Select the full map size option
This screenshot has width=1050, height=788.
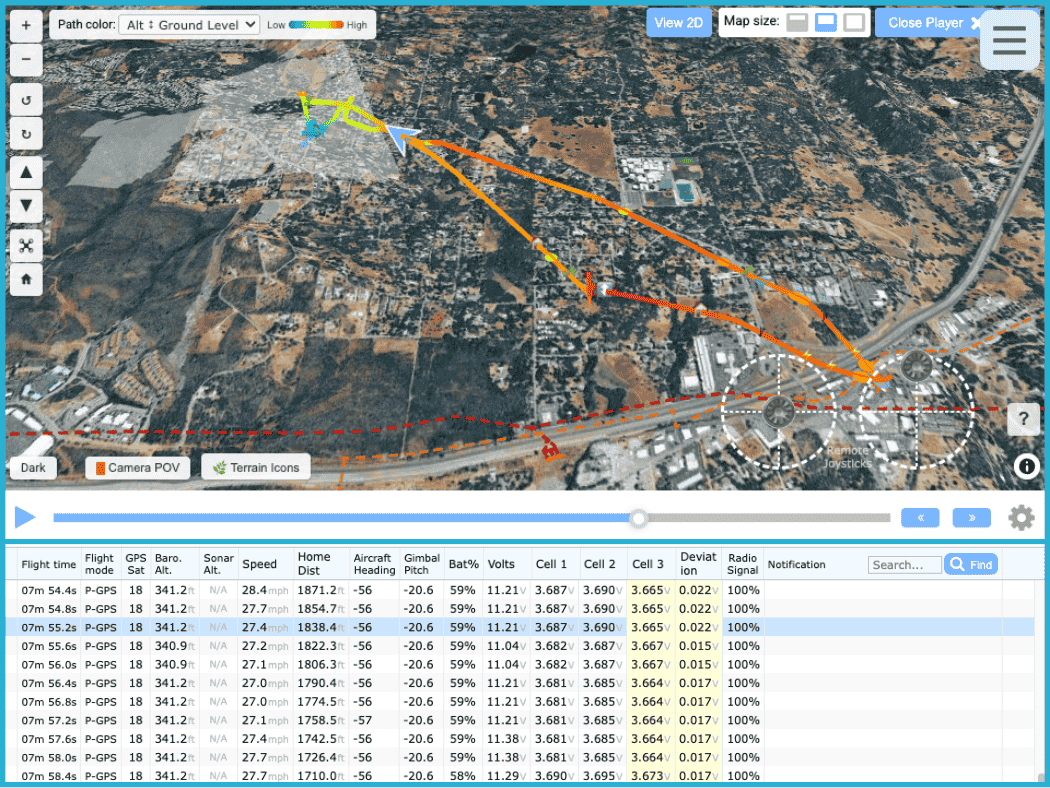[854, 23]
